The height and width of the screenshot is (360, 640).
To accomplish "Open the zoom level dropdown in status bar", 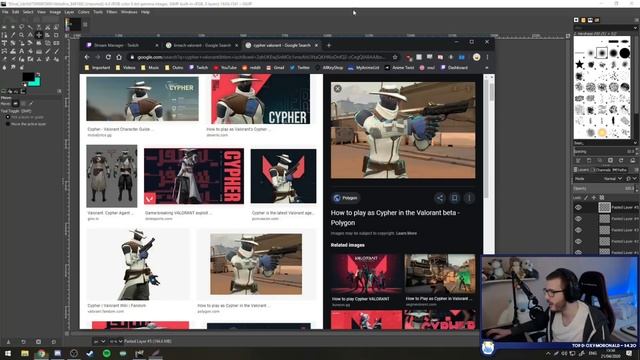I will 116,341.
